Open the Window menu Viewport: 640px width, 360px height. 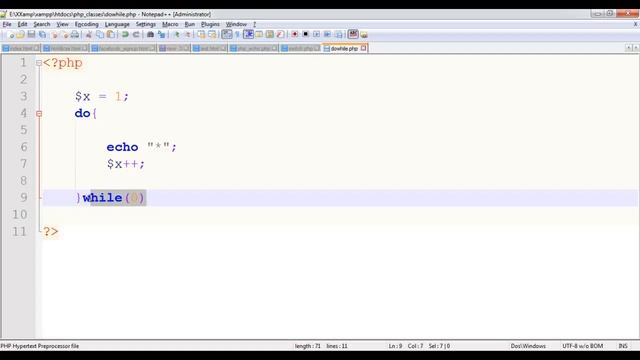click(236, 24)
